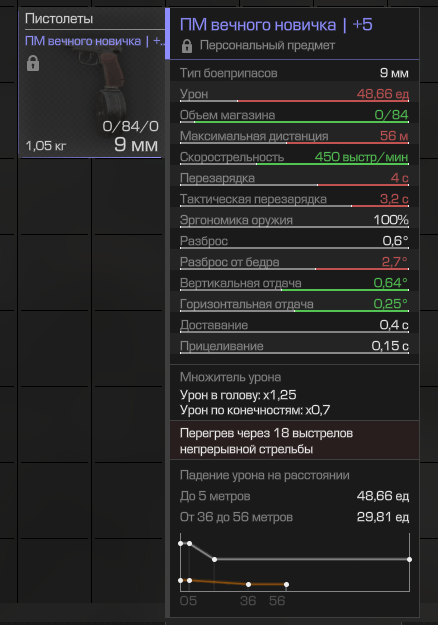Click the Урон stat row
The width and height of the screenshot is (438, 625).
(294, 94)
